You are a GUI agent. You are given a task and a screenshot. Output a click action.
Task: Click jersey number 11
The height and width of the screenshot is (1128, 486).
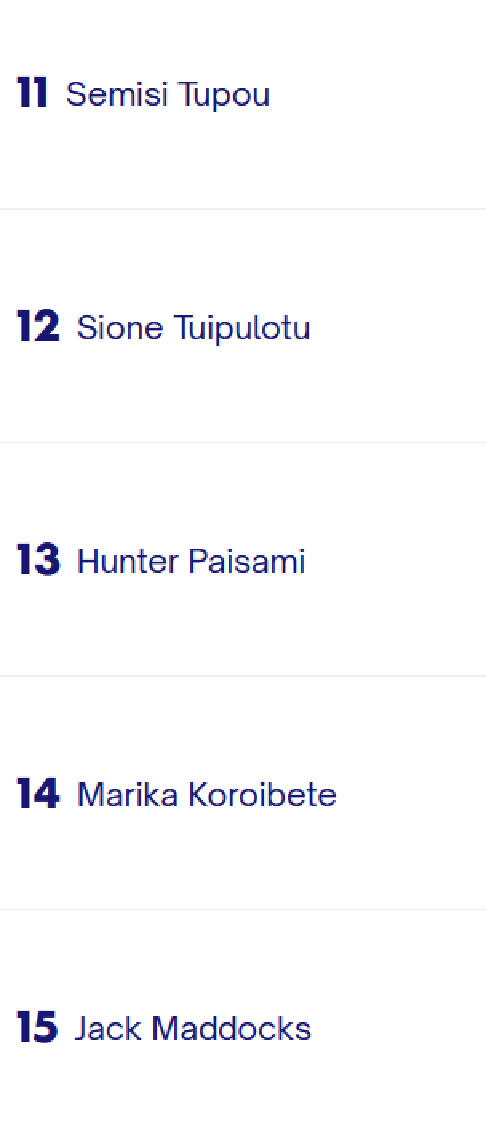click(32, 94)
